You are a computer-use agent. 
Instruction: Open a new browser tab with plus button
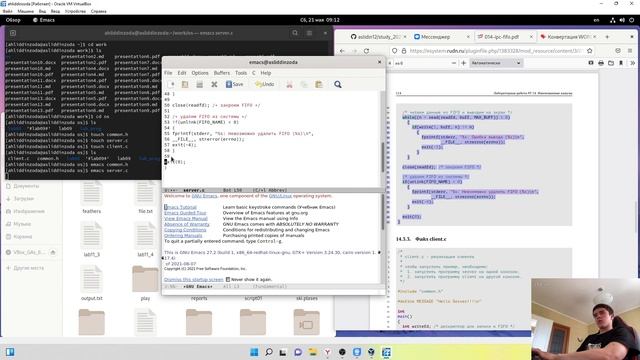607,37
